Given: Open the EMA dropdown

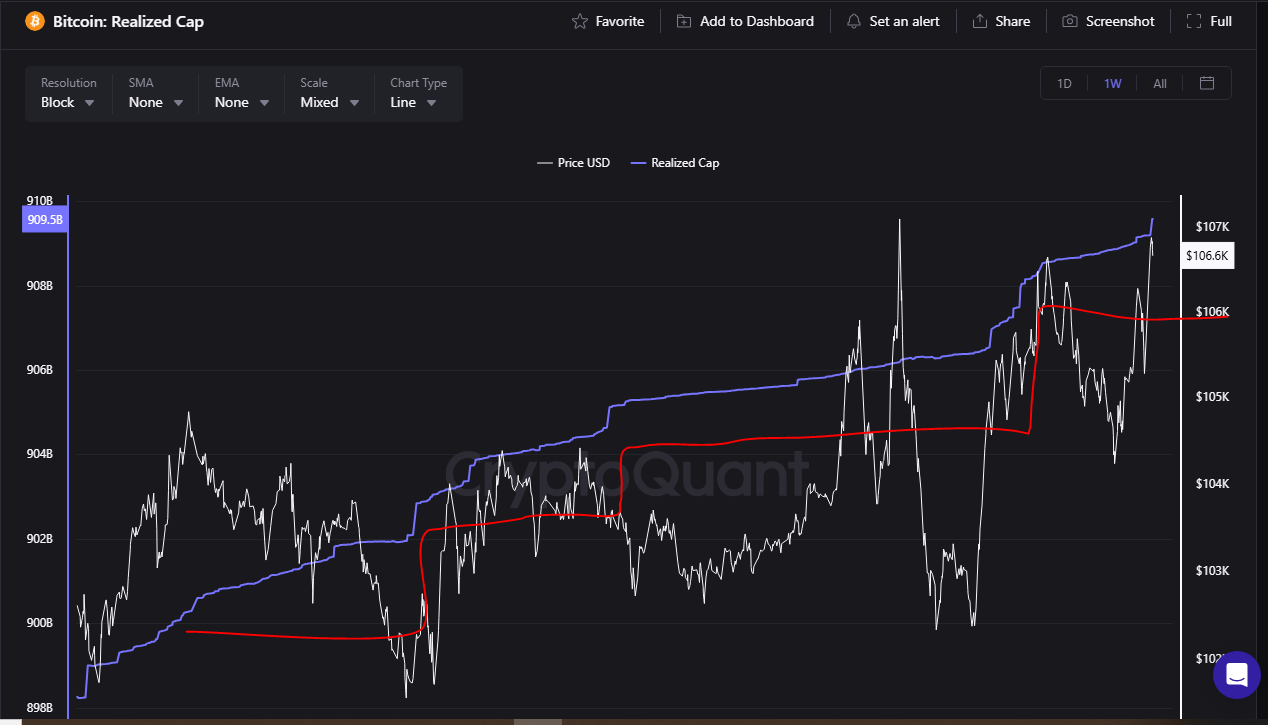Looking at the screenshot, I should pyautogui.click(x=242, y=102).
